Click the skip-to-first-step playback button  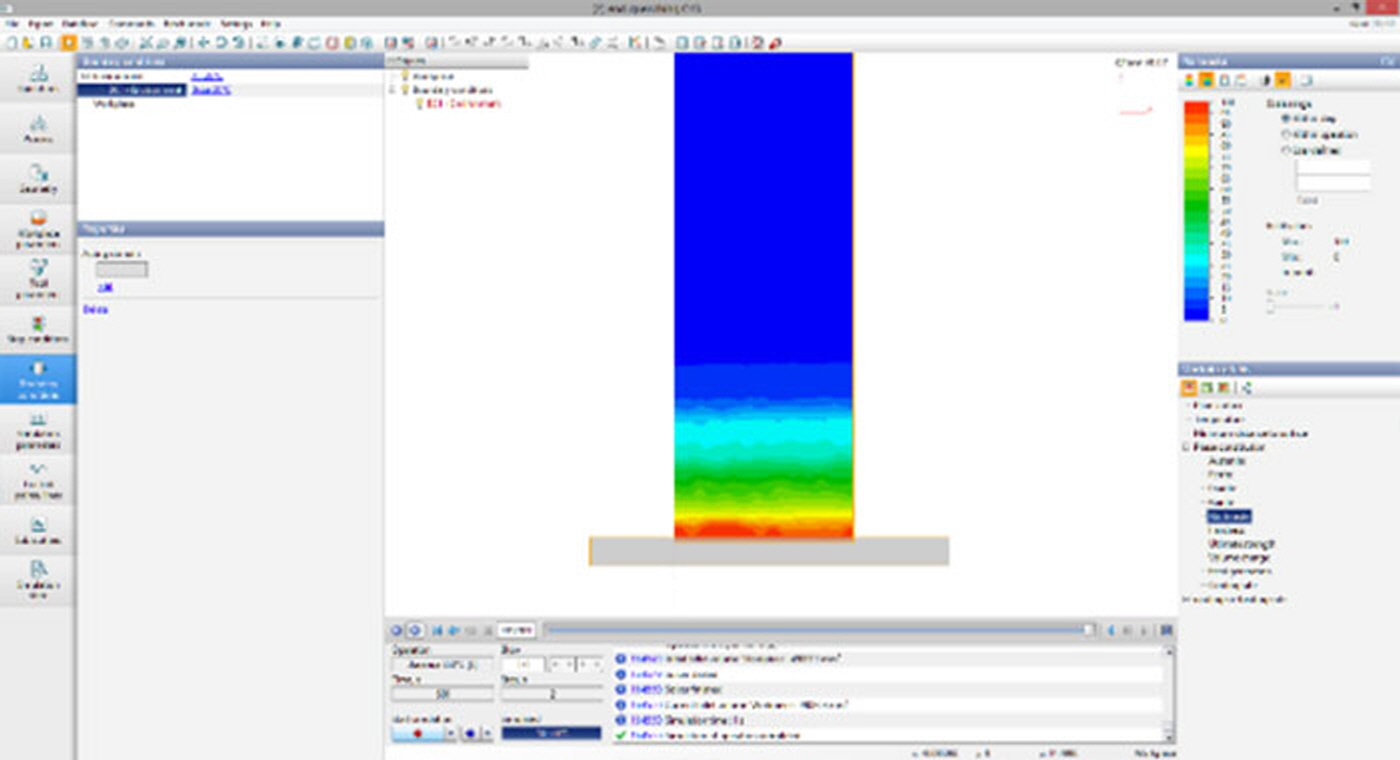tap(438, 630)
